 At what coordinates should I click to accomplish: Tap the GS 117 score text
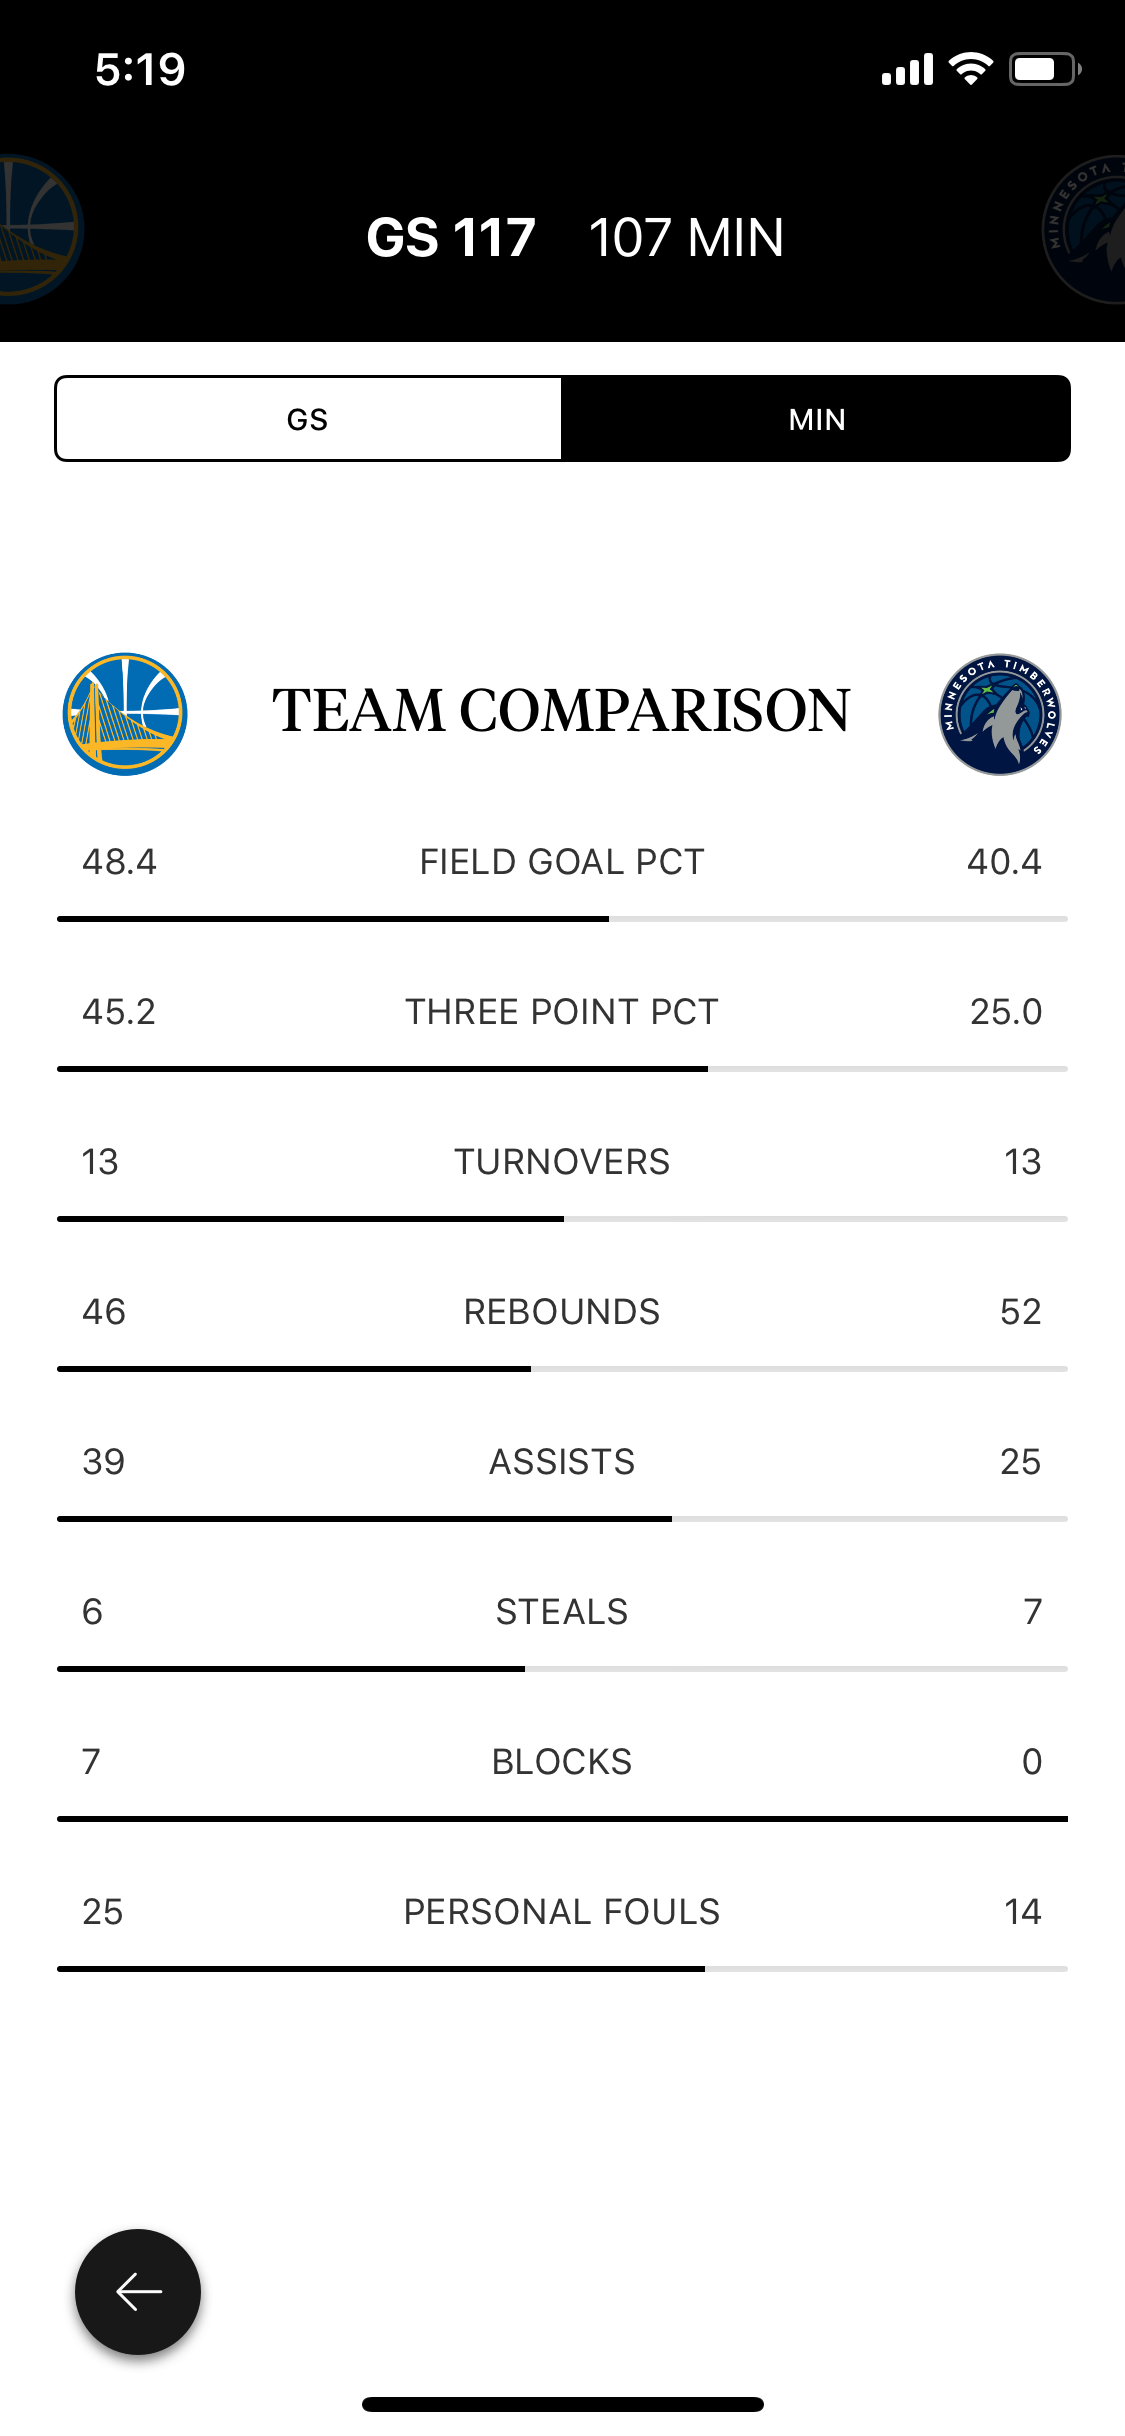(x=451, y=238)
